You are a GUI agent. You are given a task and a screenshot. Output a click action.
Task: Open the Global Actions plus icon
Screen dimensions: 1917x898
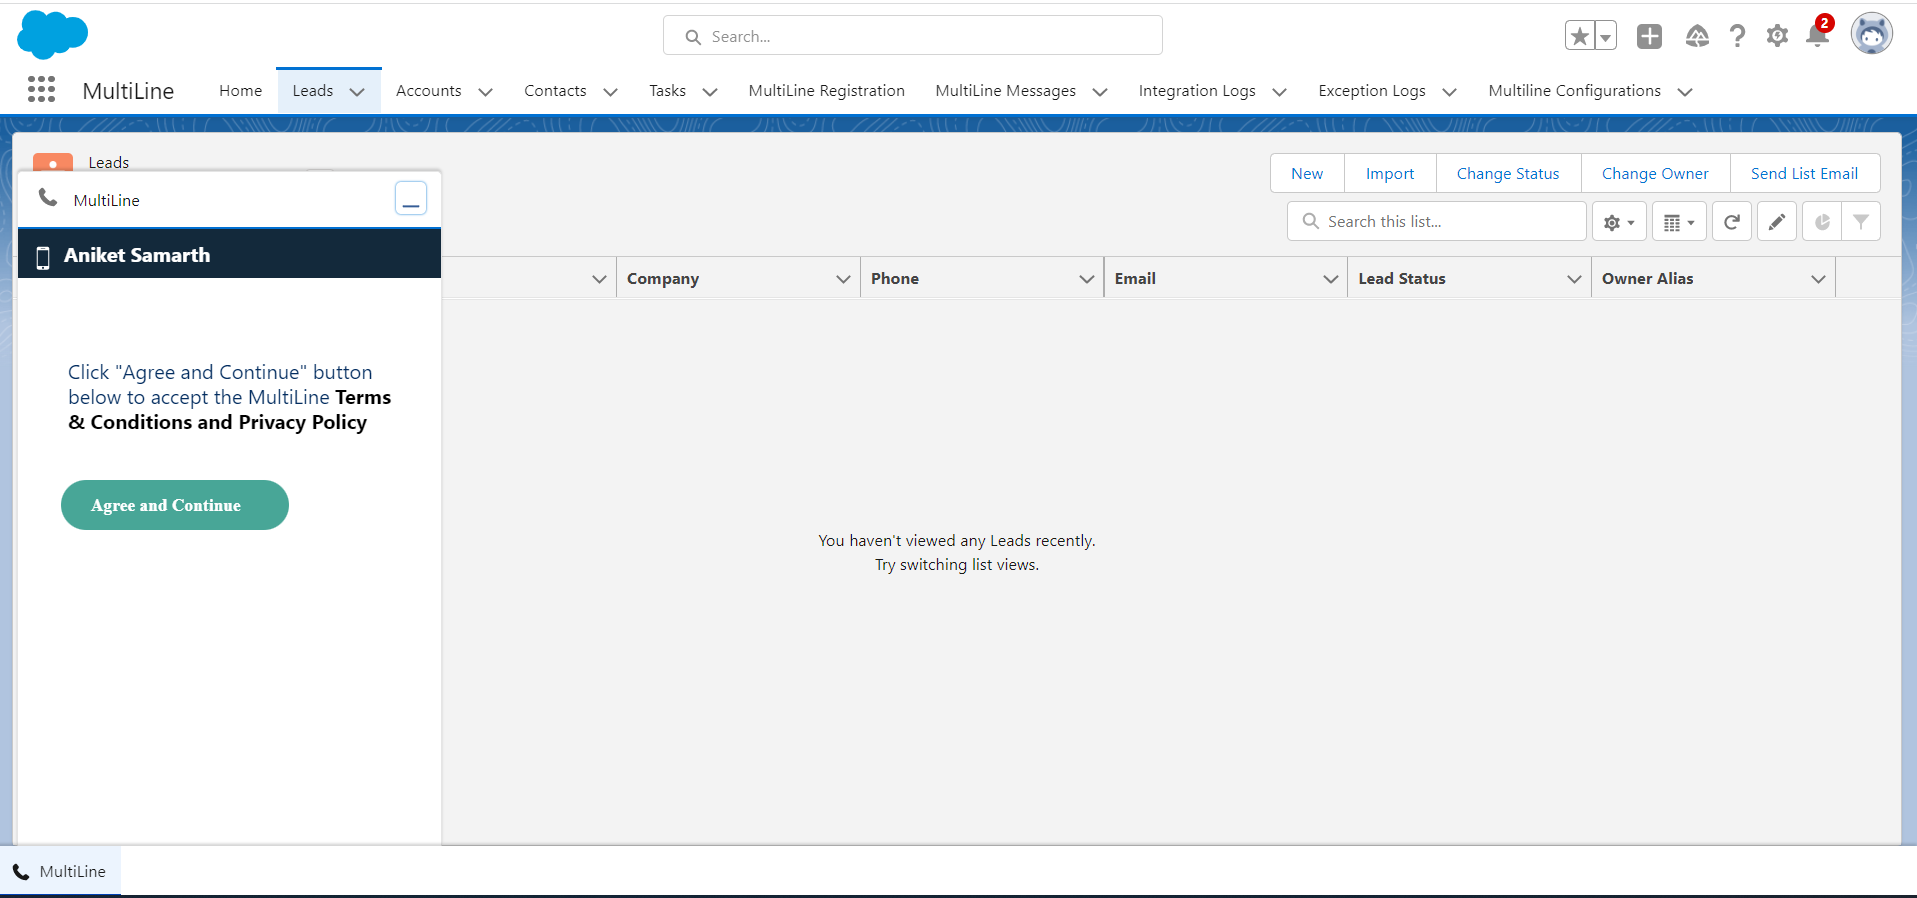tap(1649, 37)
